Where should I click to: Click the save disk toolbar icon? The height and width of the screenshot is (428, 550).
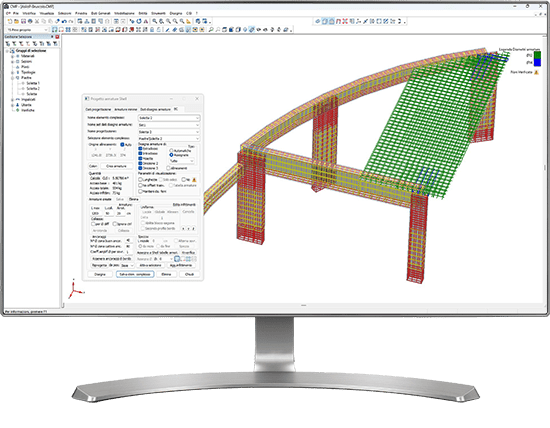click(x=23, y=22)
